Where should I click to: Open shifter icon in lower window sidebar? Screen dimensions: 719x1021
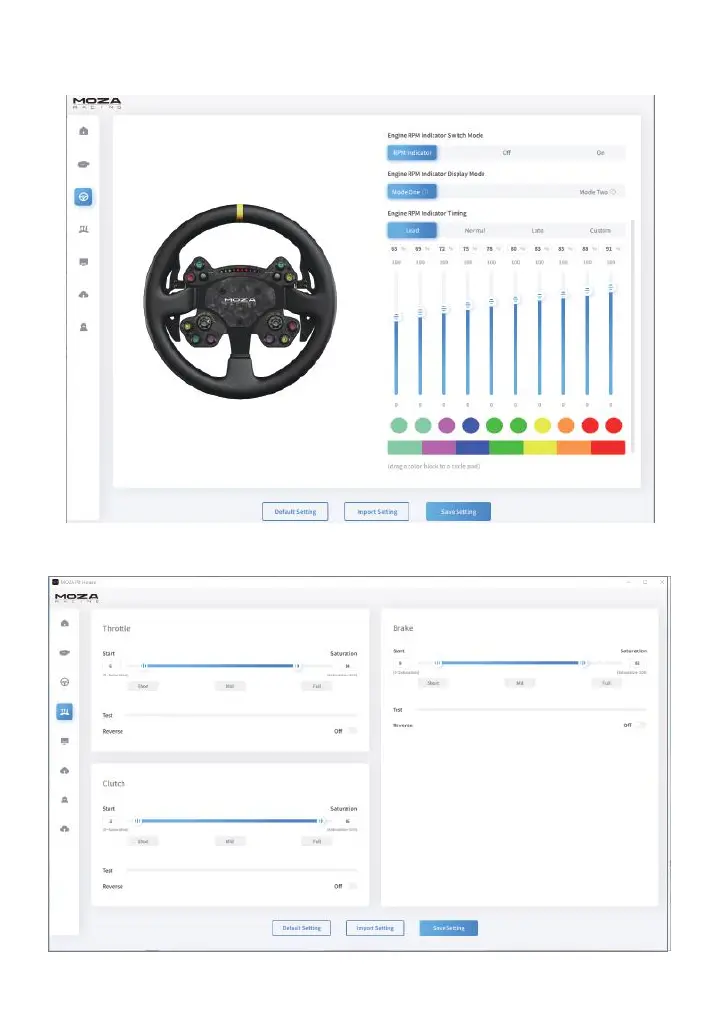(64, 800)
